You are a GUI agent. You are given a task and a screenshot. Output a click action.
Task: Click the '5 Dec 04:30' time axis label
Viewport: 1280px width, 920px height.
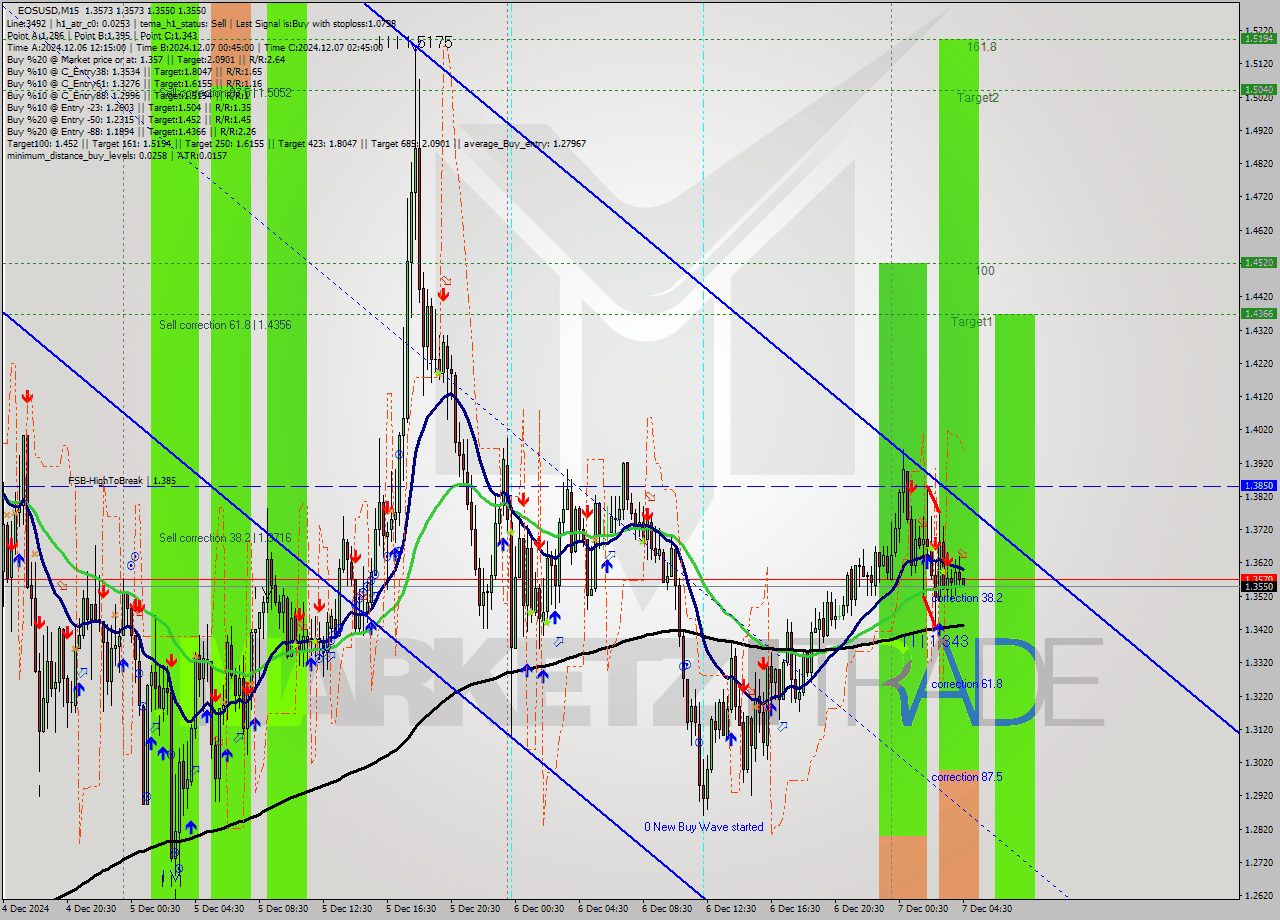(219, 909)
